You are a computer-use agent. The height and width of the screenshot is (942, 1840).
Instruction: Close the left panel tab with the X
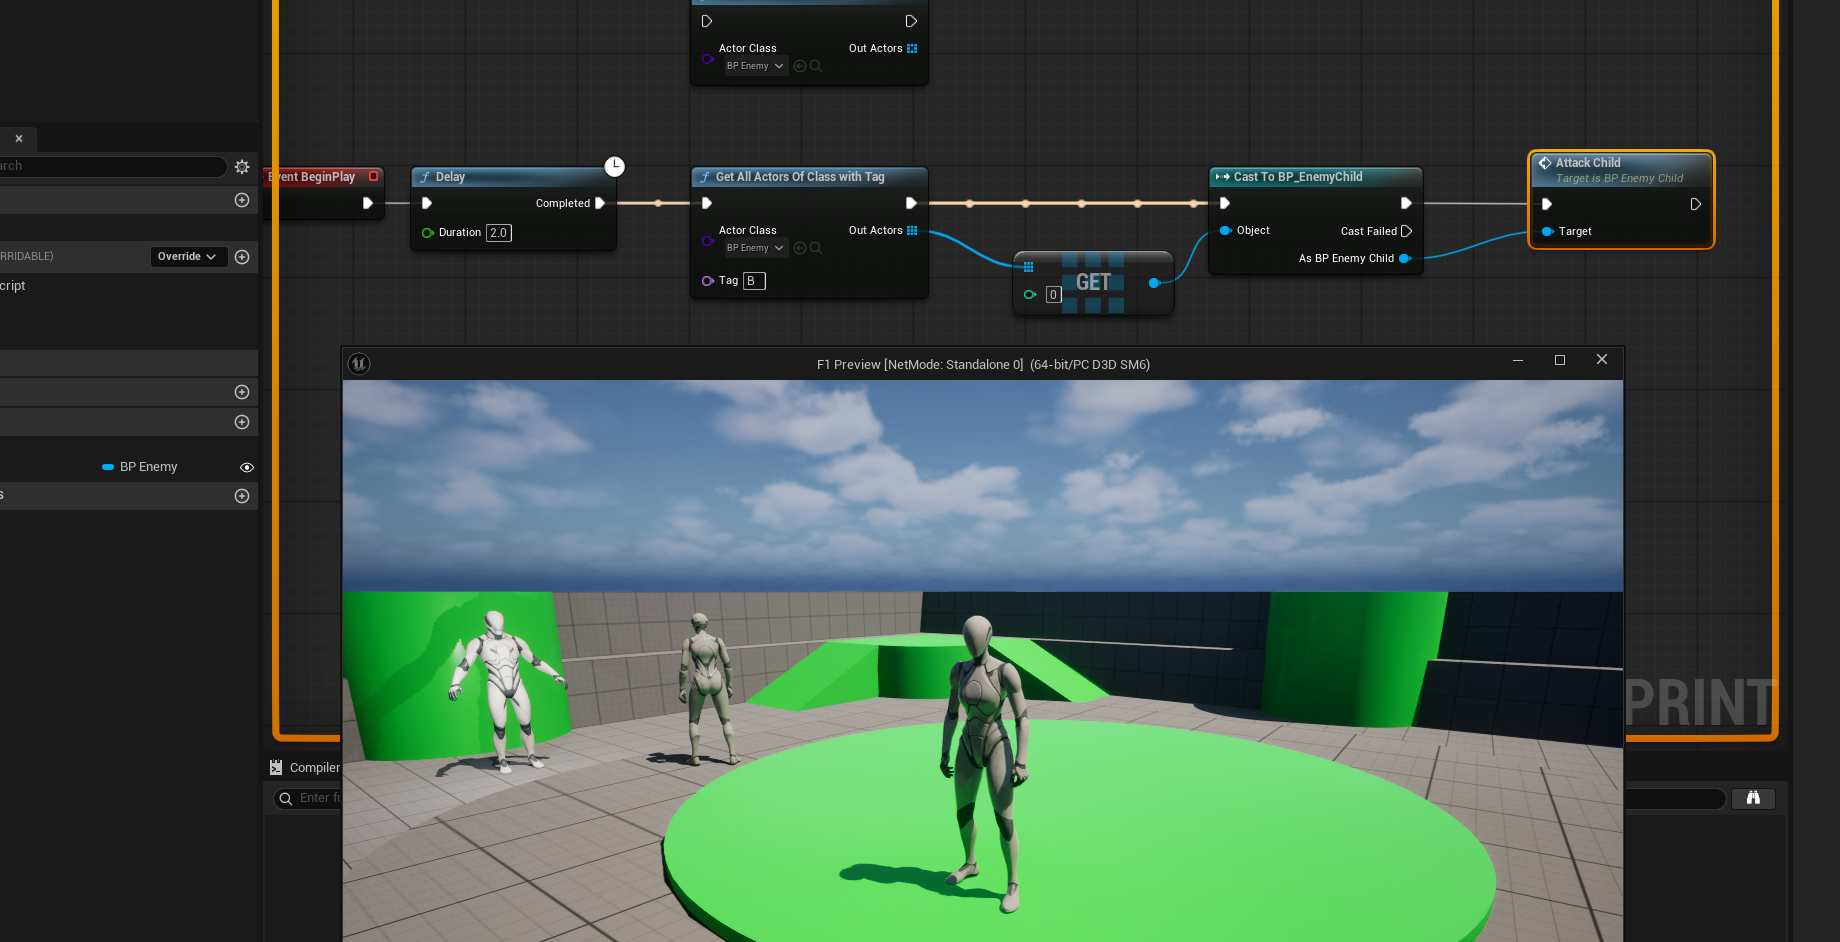coord(19,139)
